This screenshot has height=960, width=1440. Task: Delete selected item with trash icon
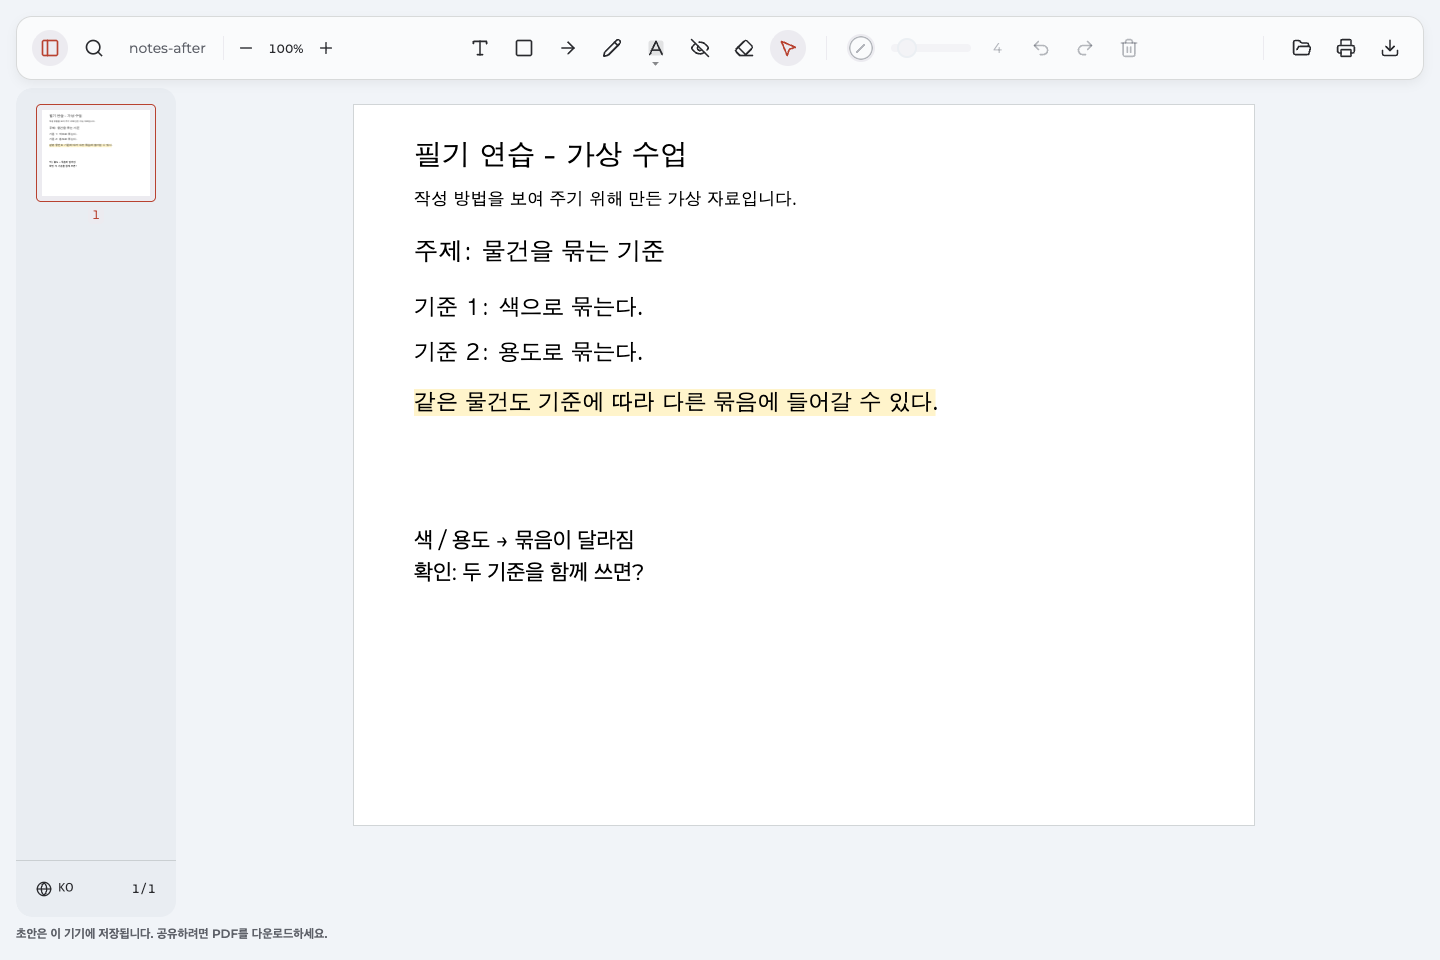pyautogui.click(x=1129, y=48)
